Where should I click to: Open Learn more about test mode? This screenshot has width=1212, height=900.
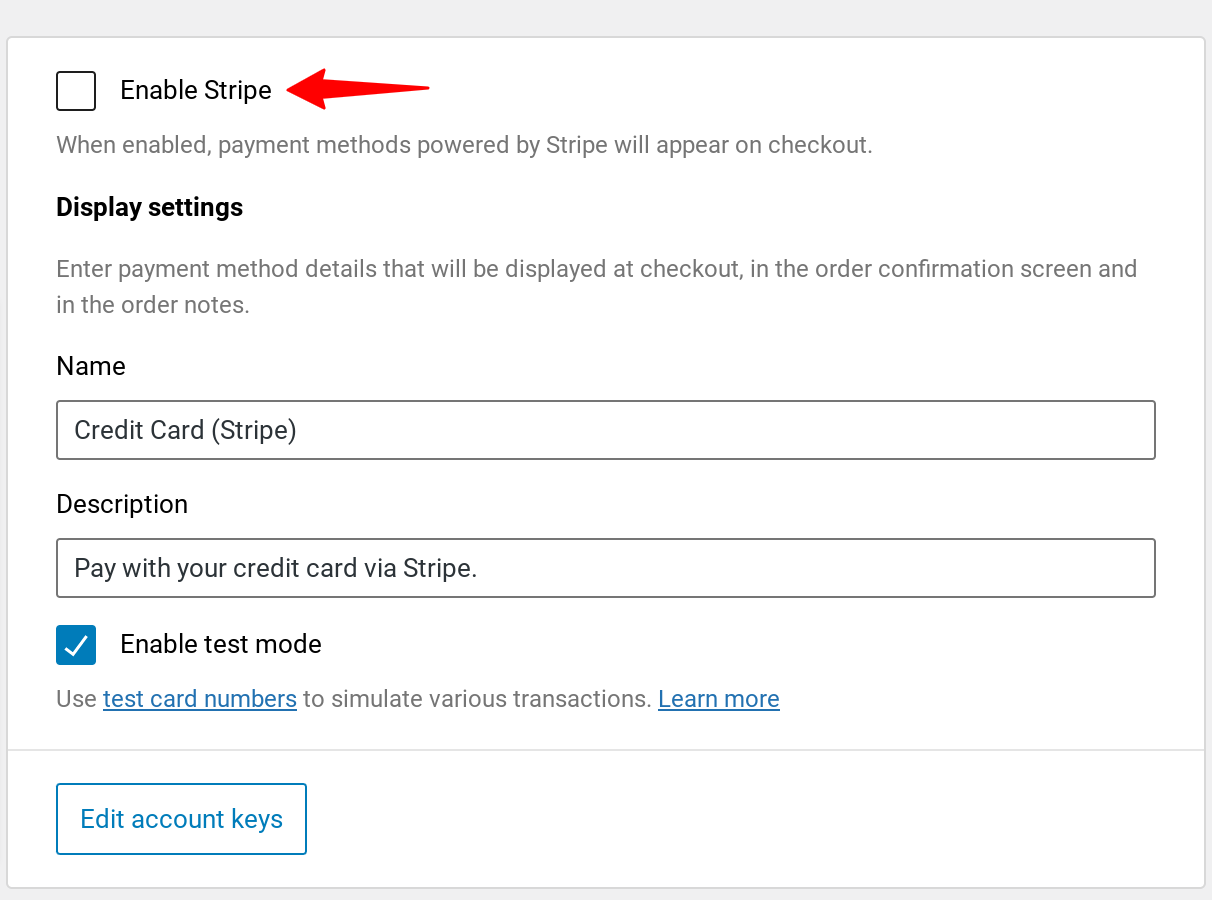[x=718, y=699]
